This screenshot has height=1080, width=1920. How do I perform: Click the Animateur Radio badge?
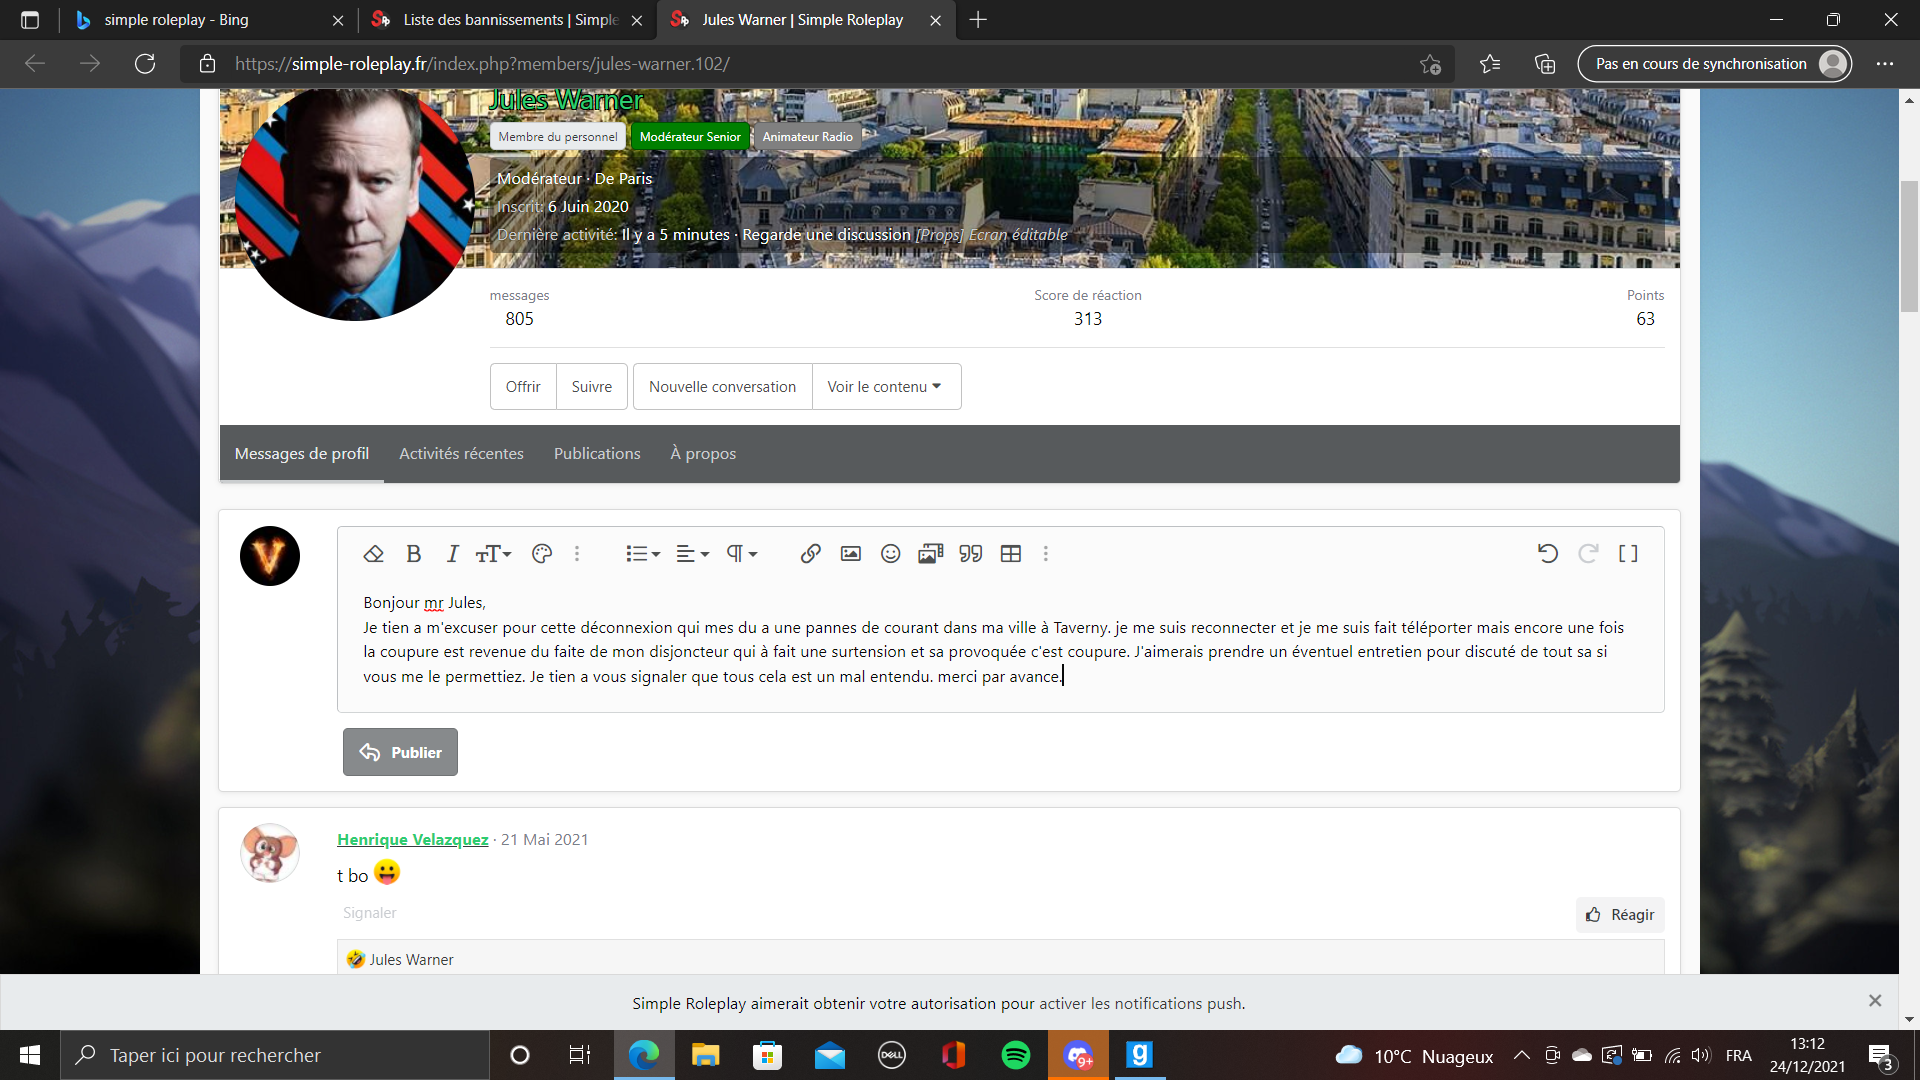(807, 137)
